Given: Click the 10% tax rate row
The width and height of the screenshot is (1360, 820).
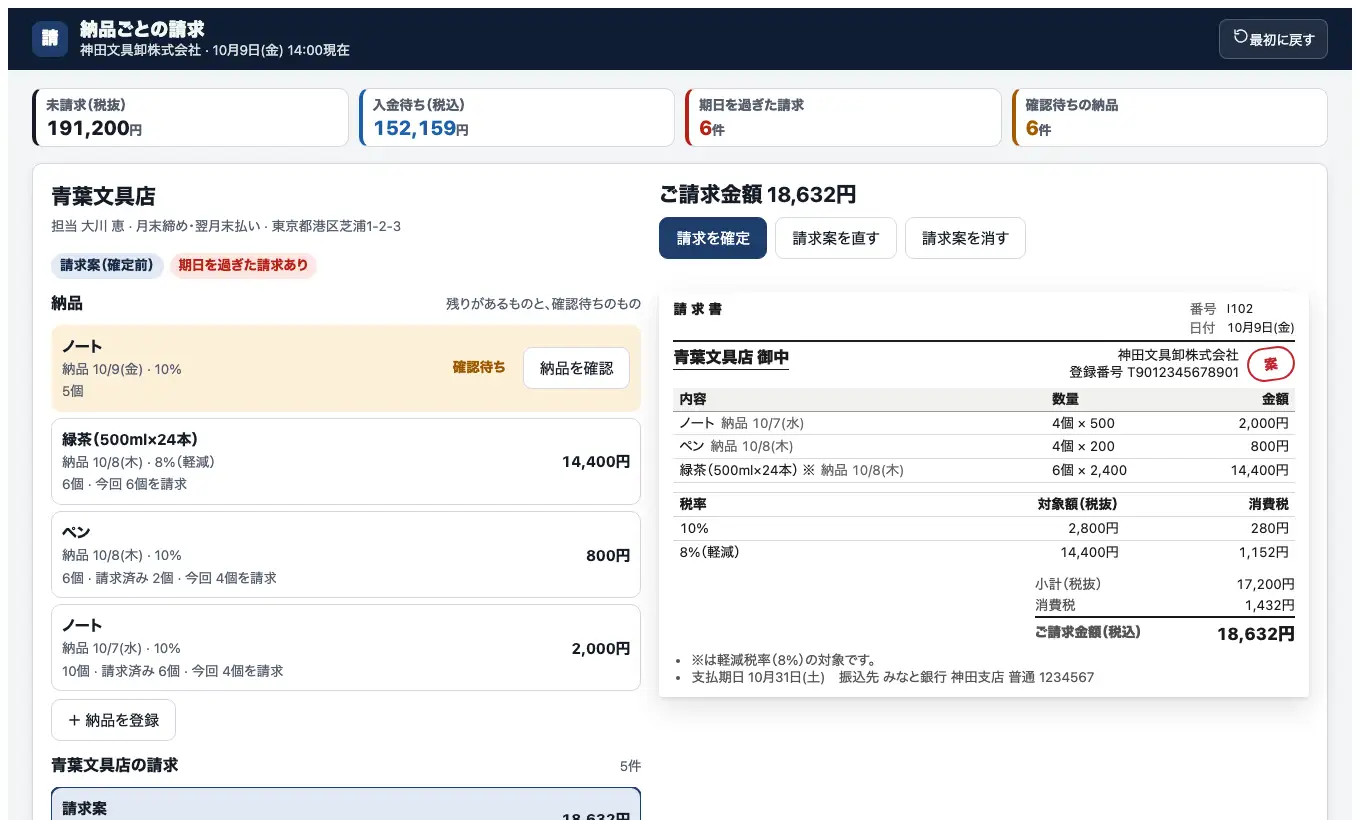Looking at the screenshot, I should (x=984, y=528).
